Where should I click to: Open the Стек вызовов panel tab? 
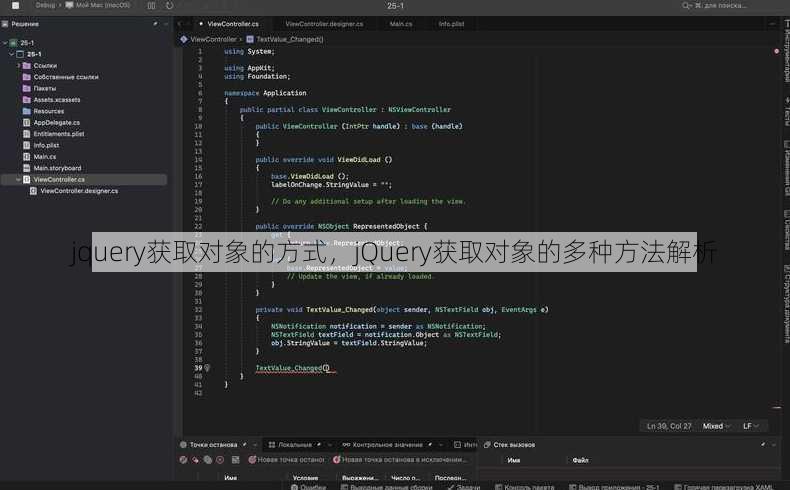point(509,445)
